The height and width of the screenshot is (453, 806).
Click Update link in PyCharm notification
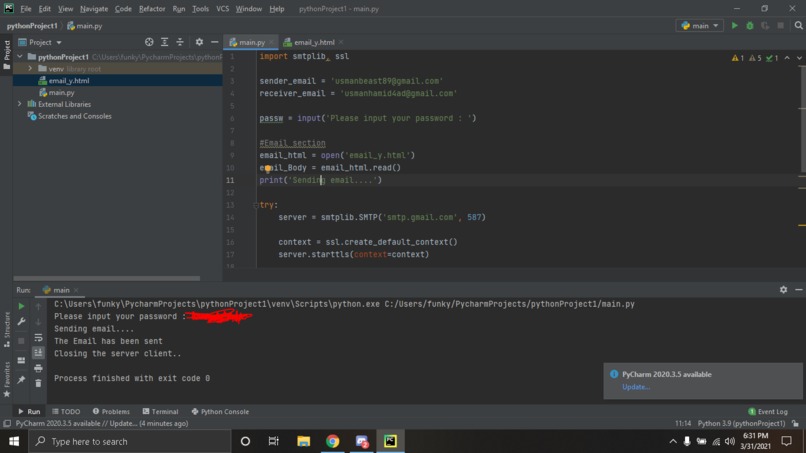click(x=636, y=387)
